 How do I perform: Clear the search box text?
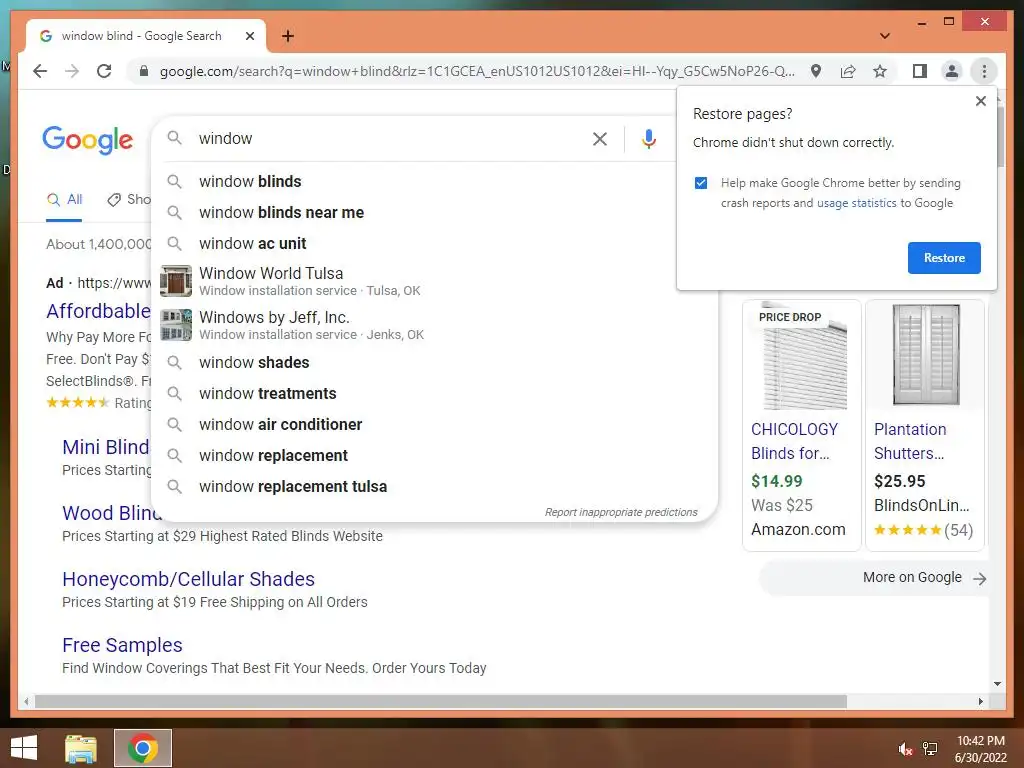(600, 138)
